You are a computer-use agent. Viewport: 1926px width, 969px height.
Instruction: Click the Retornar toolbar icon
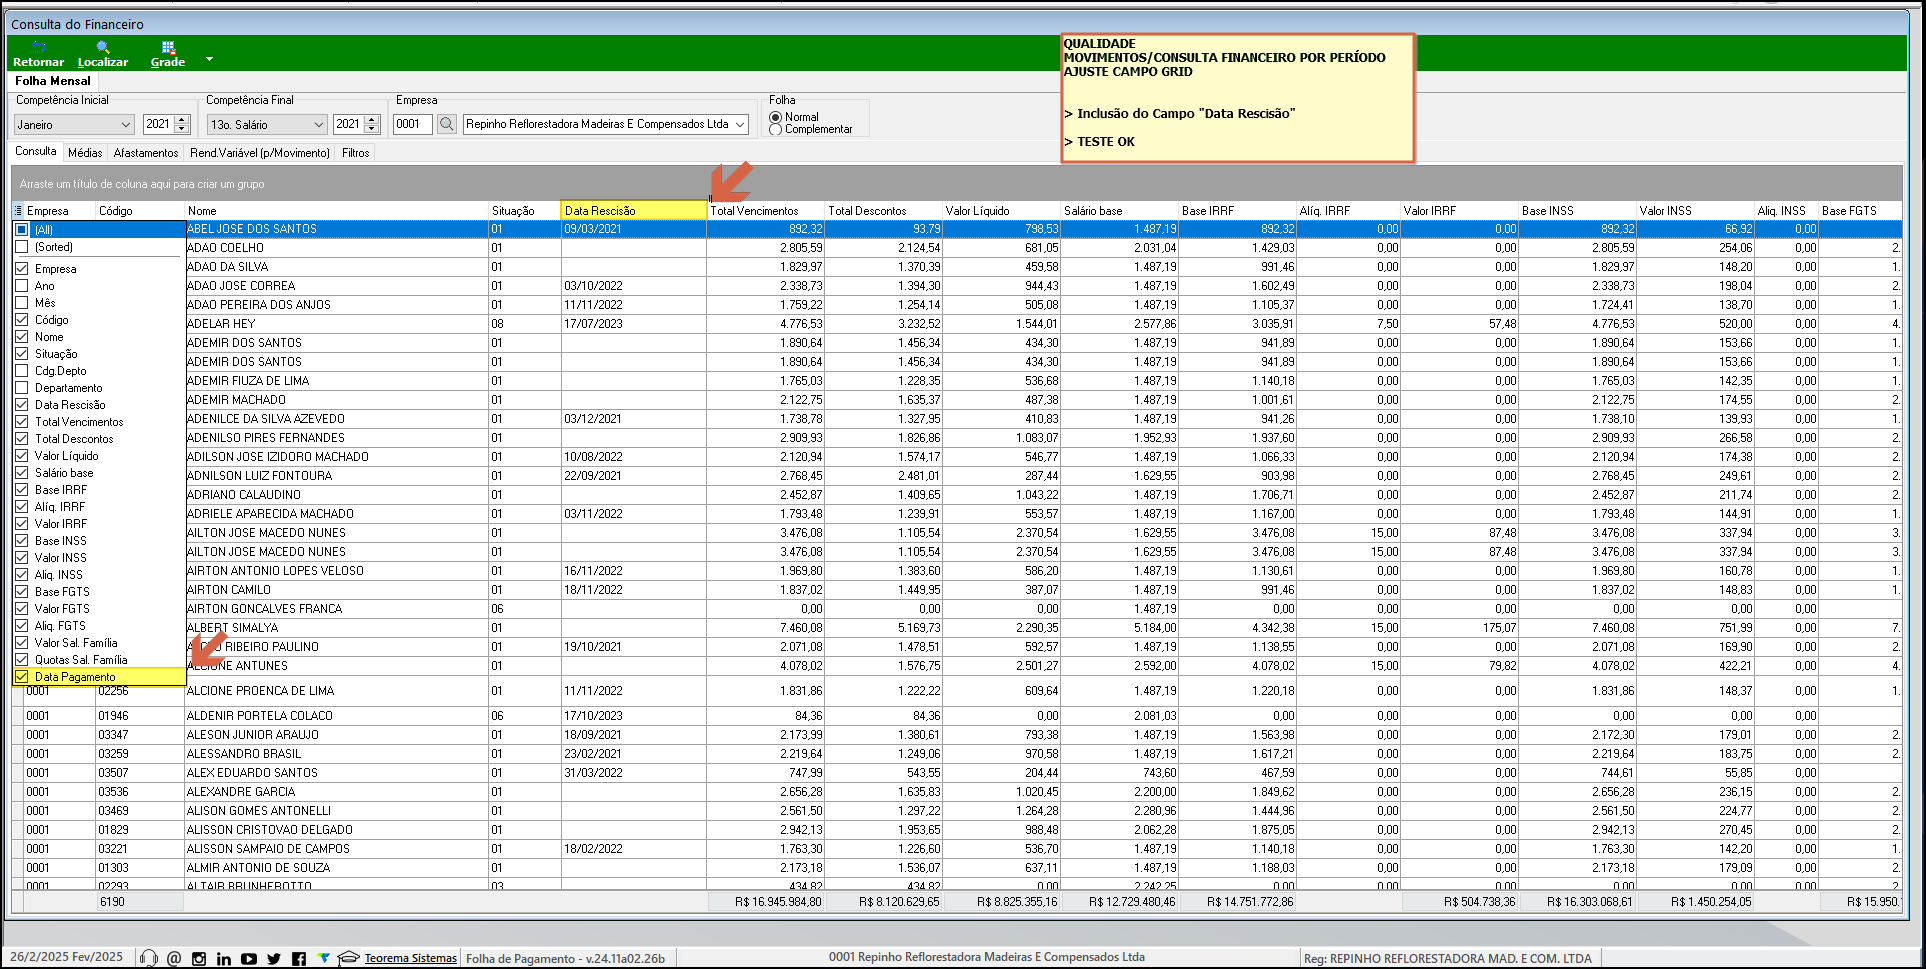pos(38,54)
